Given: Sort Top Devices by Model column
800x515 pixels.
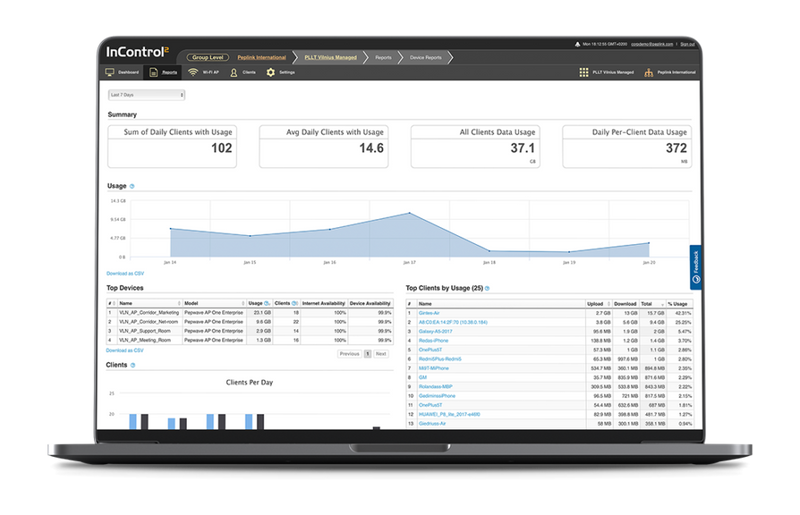Looking at the screenshot, I should 214,303.
